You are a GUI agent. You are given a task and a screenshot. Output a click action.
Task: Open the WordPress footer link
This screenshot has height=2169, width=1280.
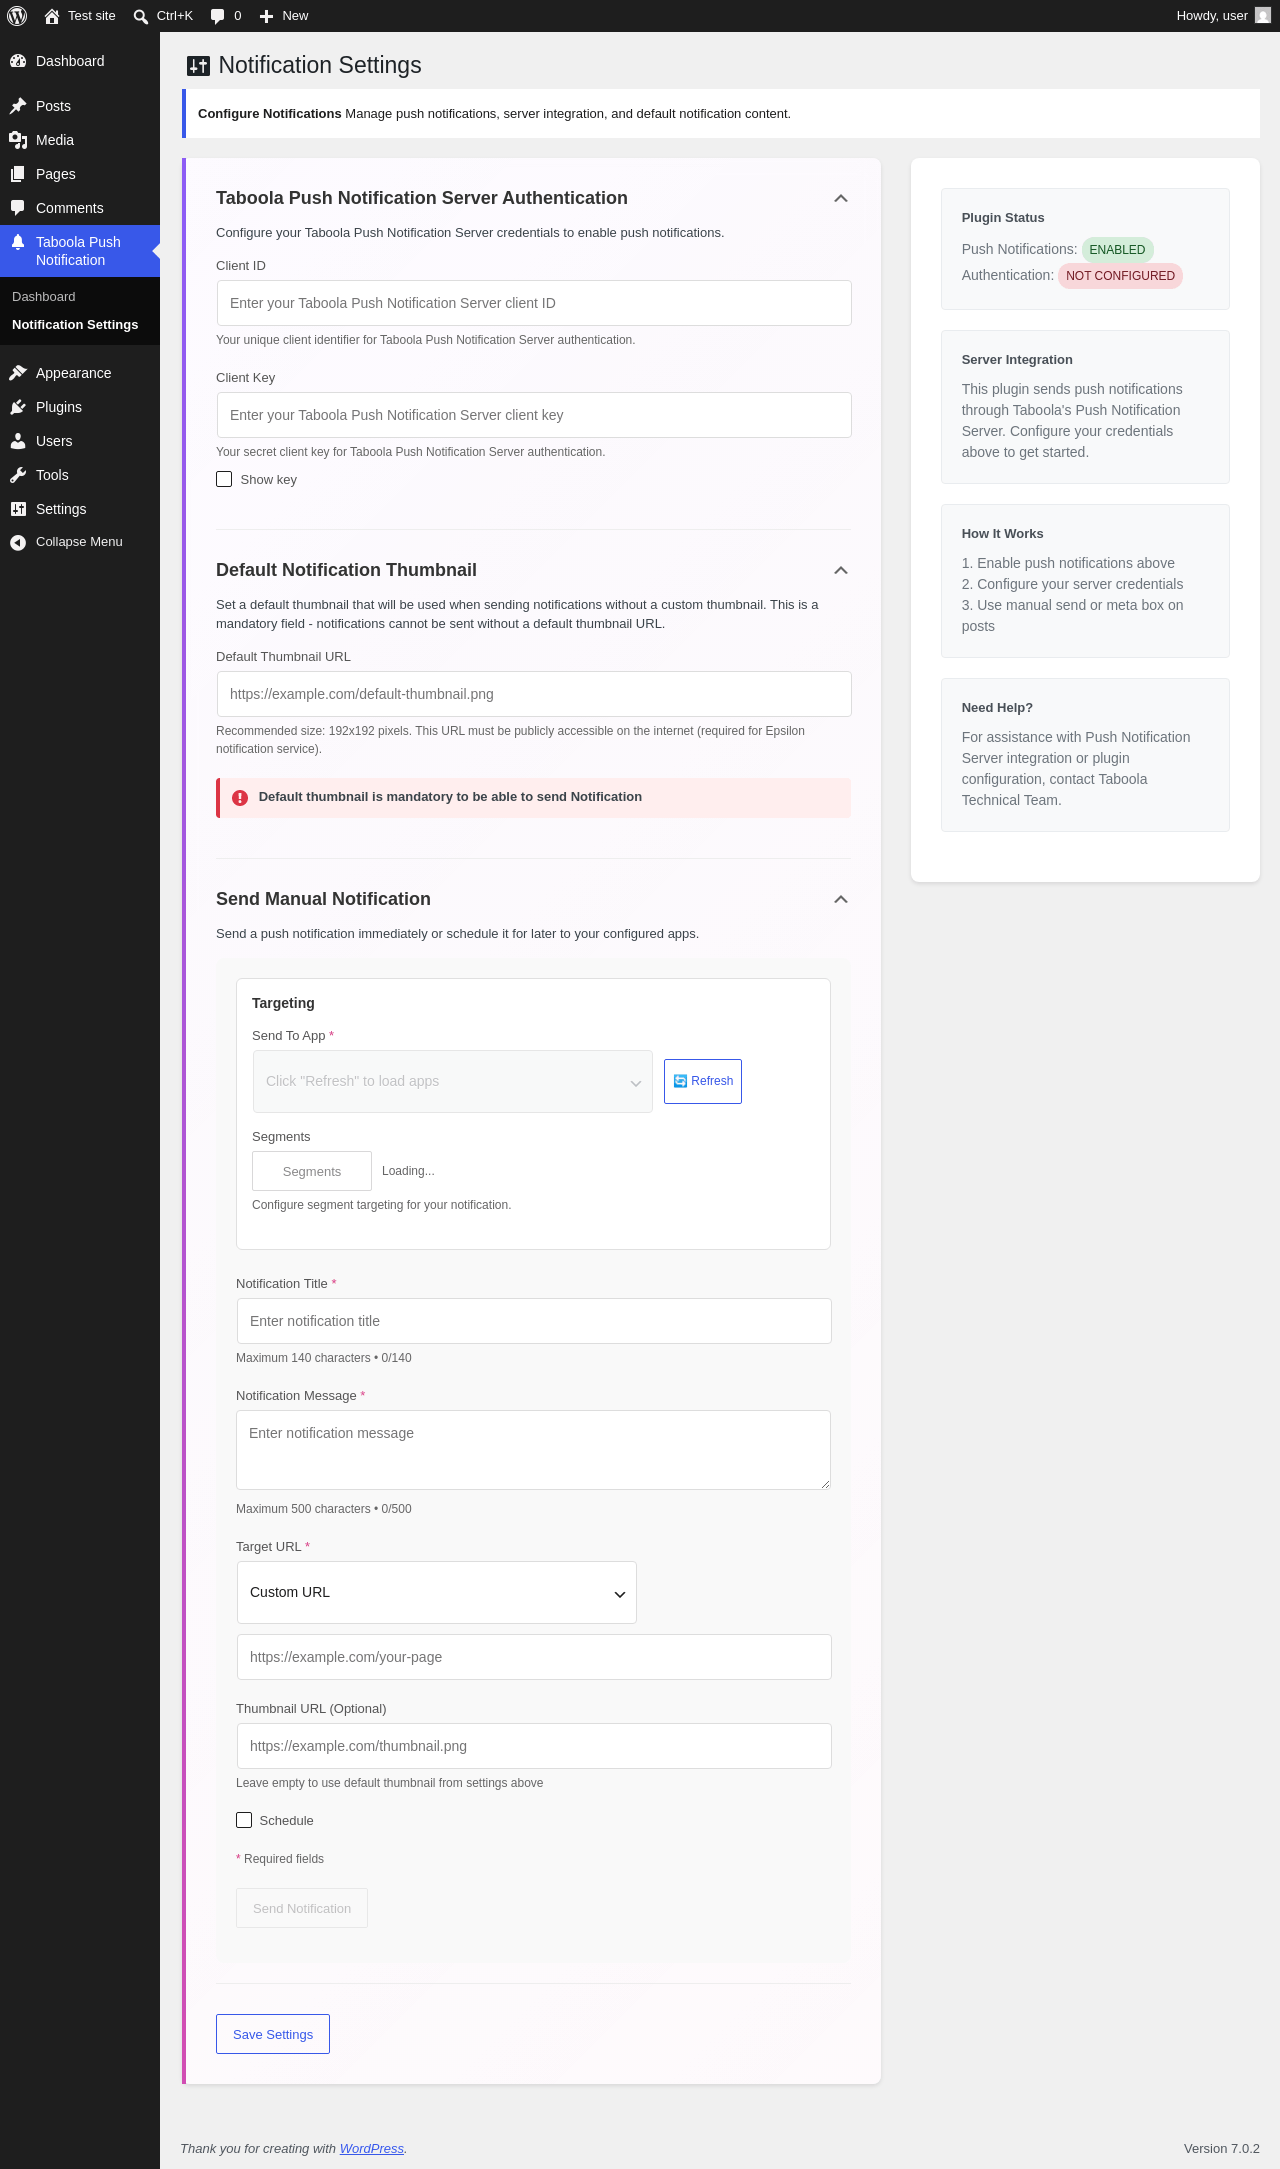(x=372, y=2148)
